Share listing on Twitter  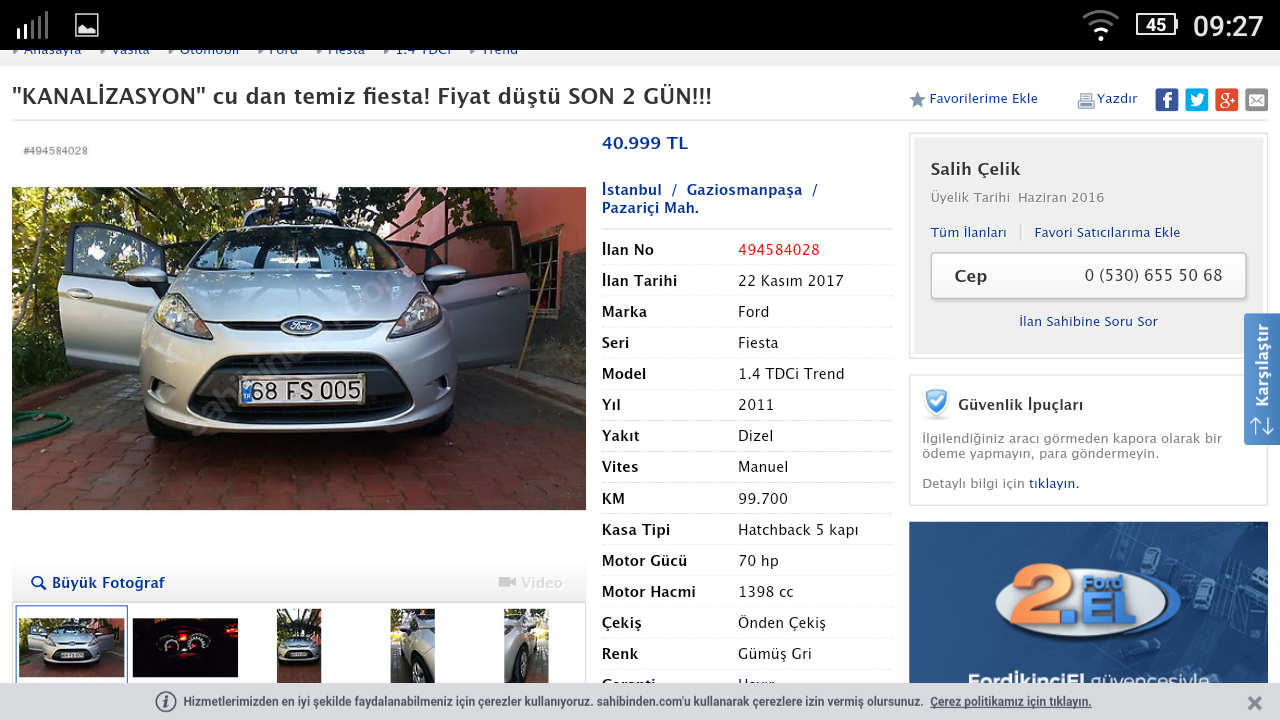click(x=1196, y=100)
